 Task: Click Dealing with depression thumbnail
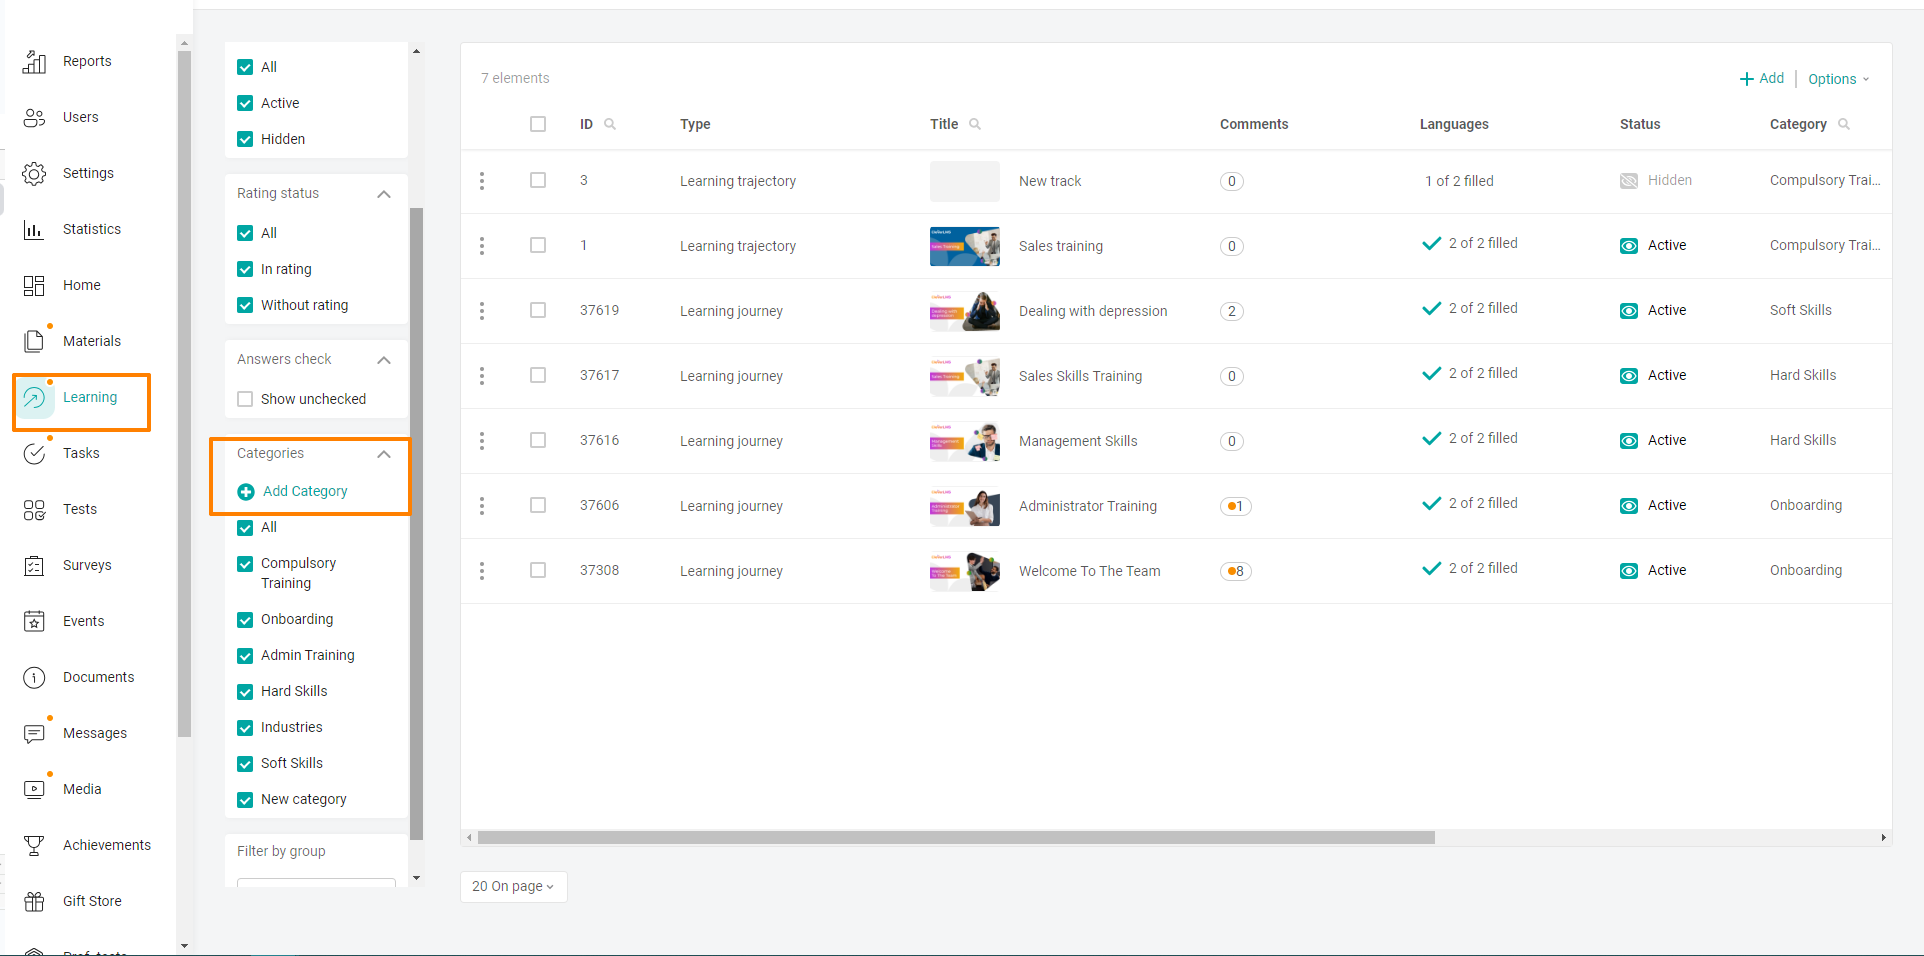(x=965, y=311)
